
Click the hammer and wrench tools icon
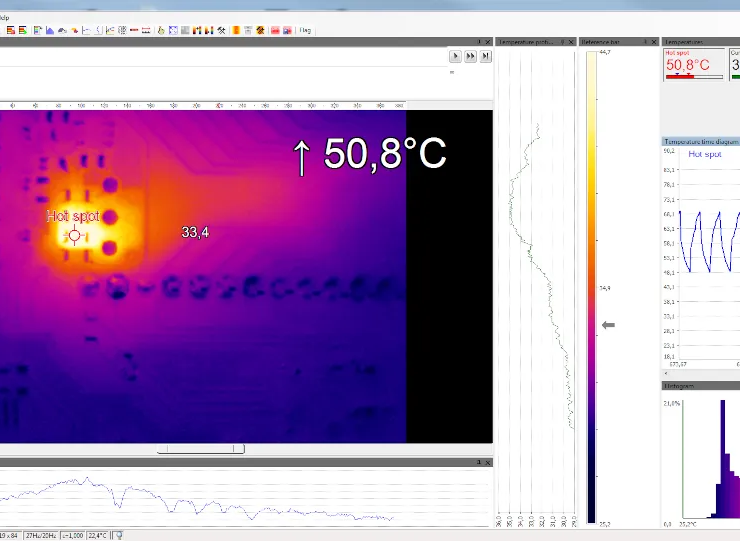pos(222,30)
